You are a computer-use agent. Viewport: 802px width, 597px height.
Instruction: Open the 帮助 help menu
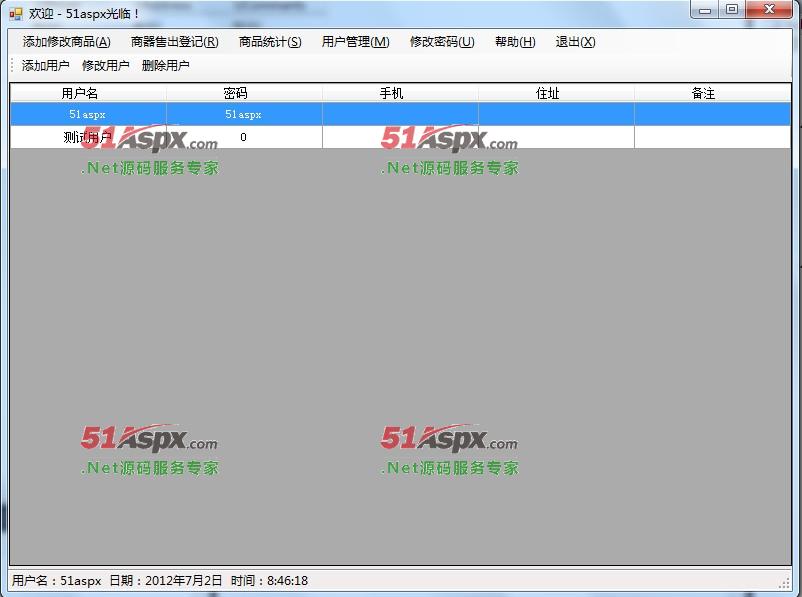tap(512, 42)
